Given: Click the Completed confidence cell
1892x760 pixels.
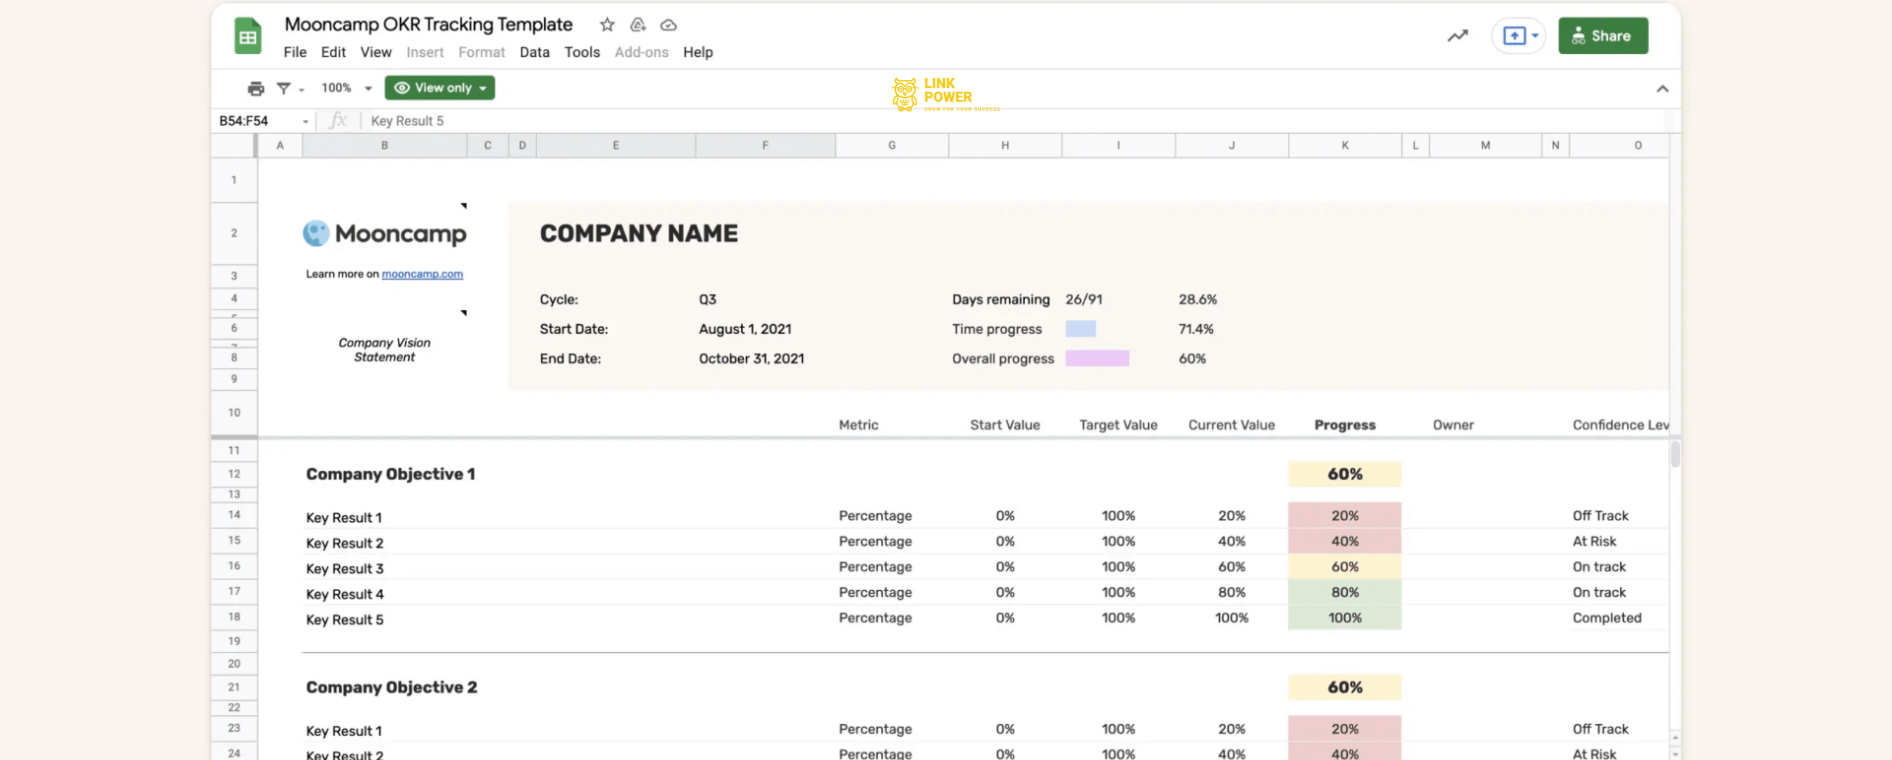Looking at the screenshot, I should 1607,618.
